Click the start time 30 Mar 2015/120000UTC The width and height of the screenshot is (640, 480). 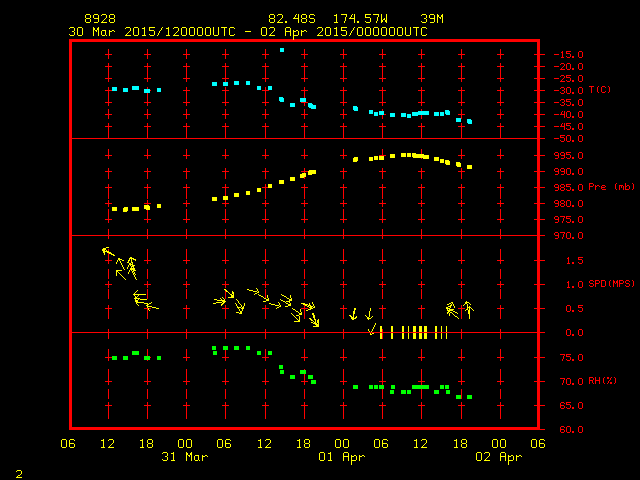[x=152, y=32]
